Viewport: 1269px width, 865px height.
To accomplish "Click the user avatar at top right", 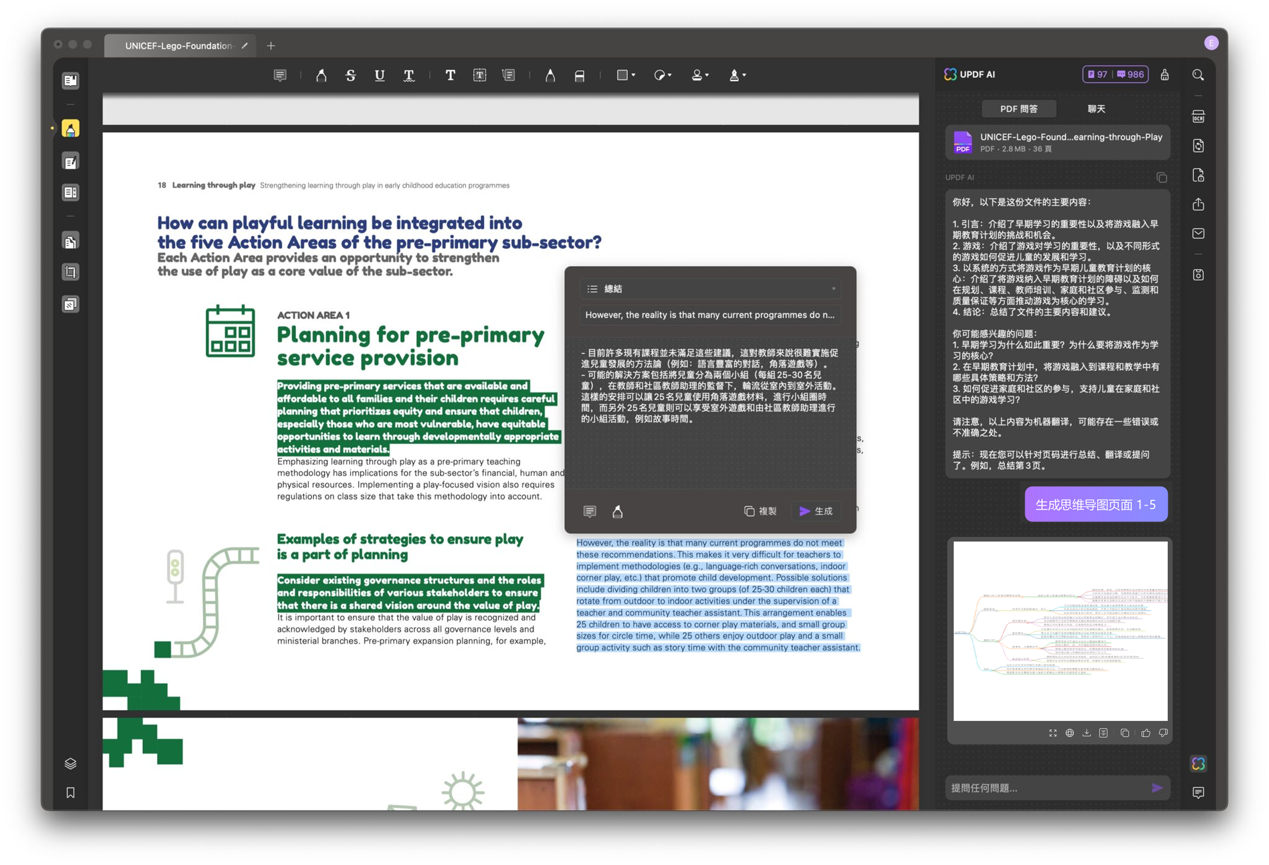I will pyautogui.click(x=1211, y=43).
